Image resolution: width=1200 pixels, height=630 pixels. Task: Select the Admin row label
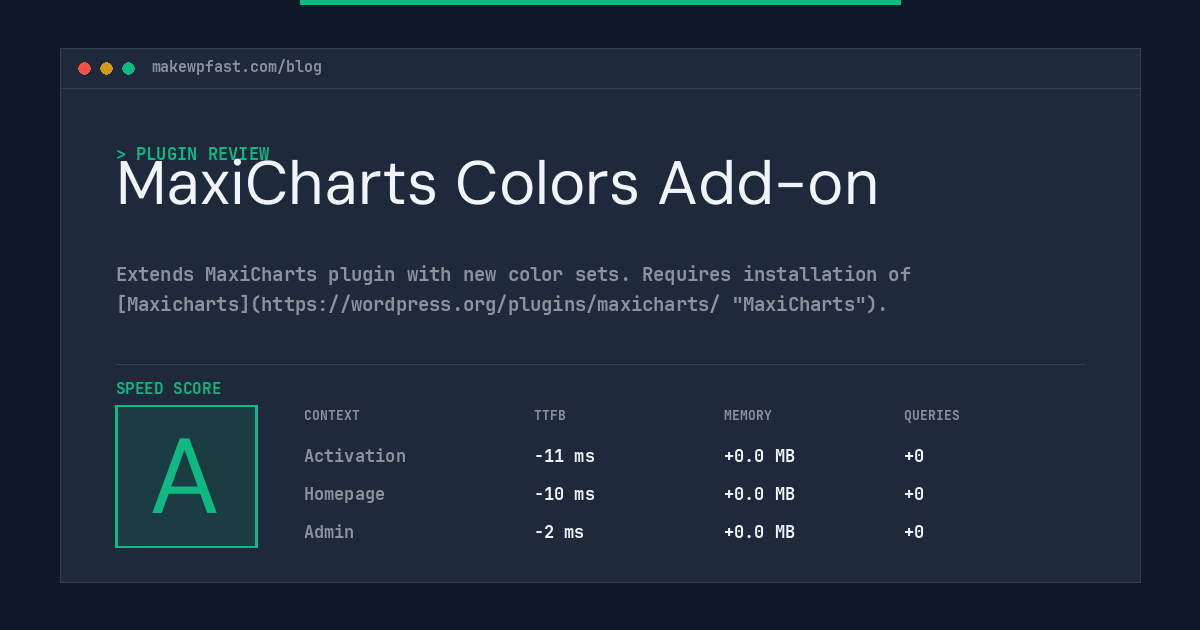[x=329, y=532]
